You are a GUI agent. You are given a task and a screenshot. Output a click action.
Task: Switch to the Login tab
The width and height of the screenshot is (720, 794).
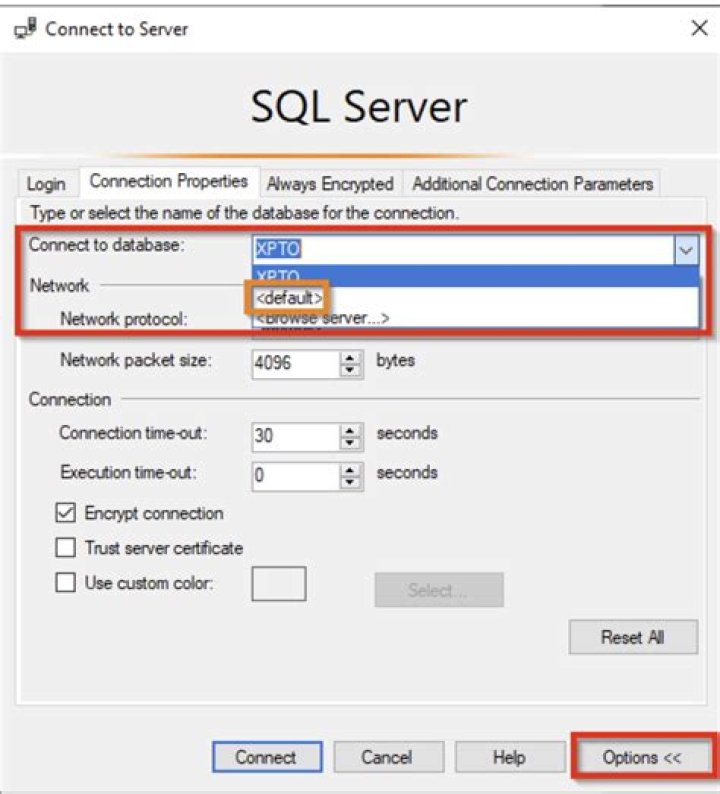47,183
